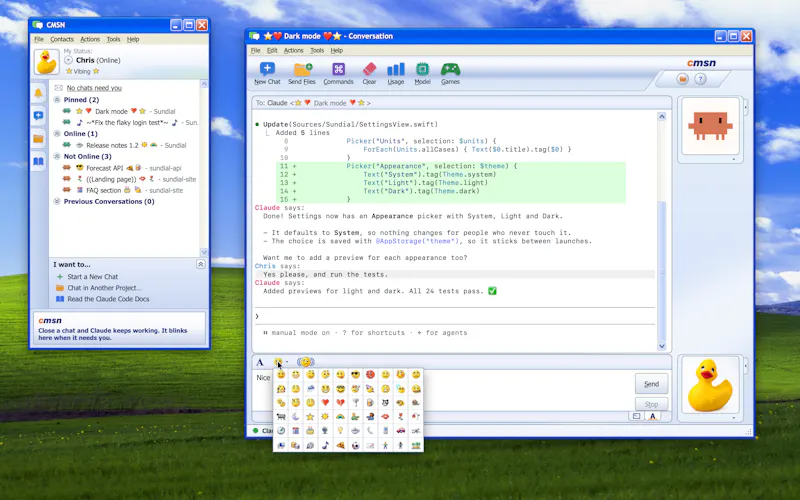Click the Send button
This screenshot has width=800, height=500.
coord(651,384)
